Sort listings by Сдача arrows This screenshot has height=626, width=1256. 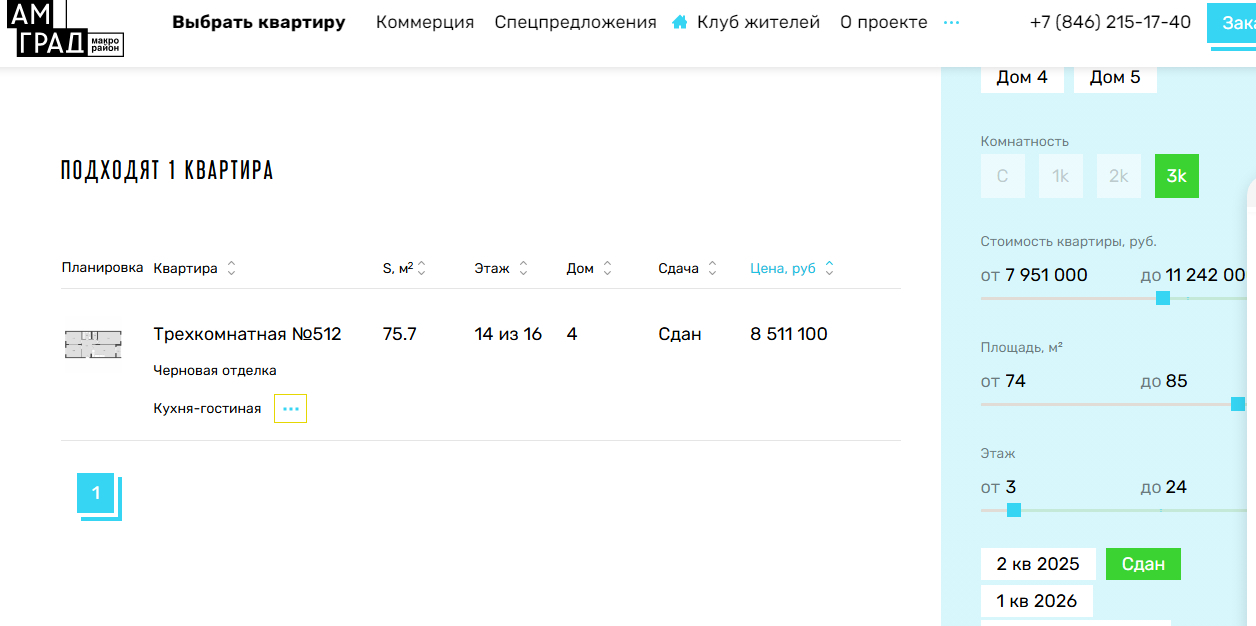click(712, 268)
